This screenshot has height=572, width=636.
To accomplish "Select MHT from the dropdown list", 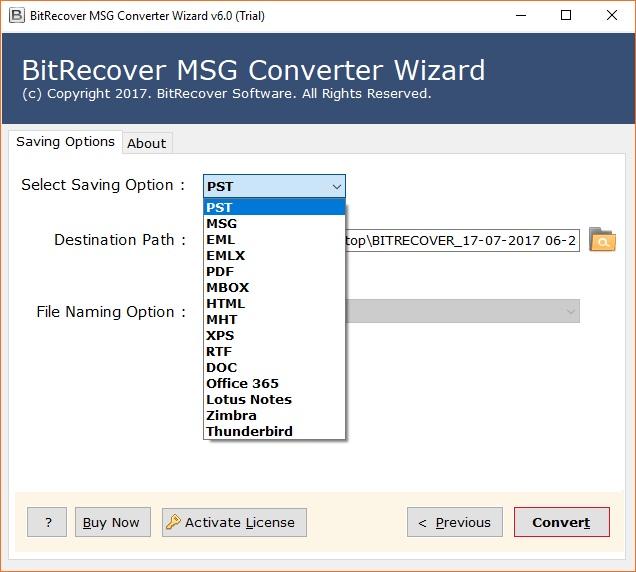I will click(x=274, y=319).
